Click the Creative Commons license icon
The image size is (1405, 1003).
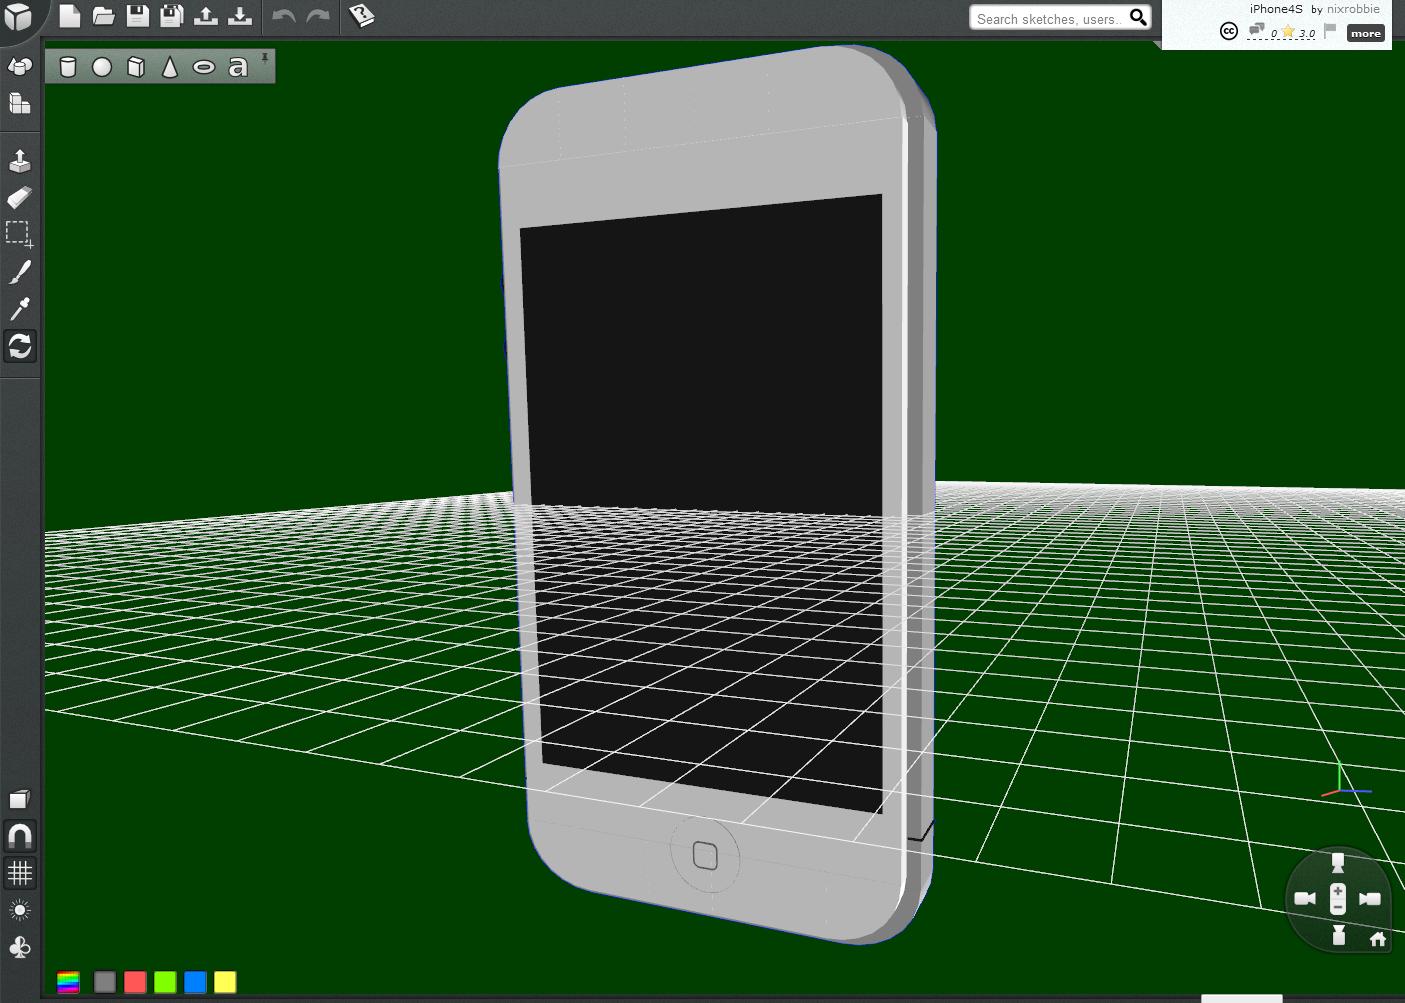1229,32
